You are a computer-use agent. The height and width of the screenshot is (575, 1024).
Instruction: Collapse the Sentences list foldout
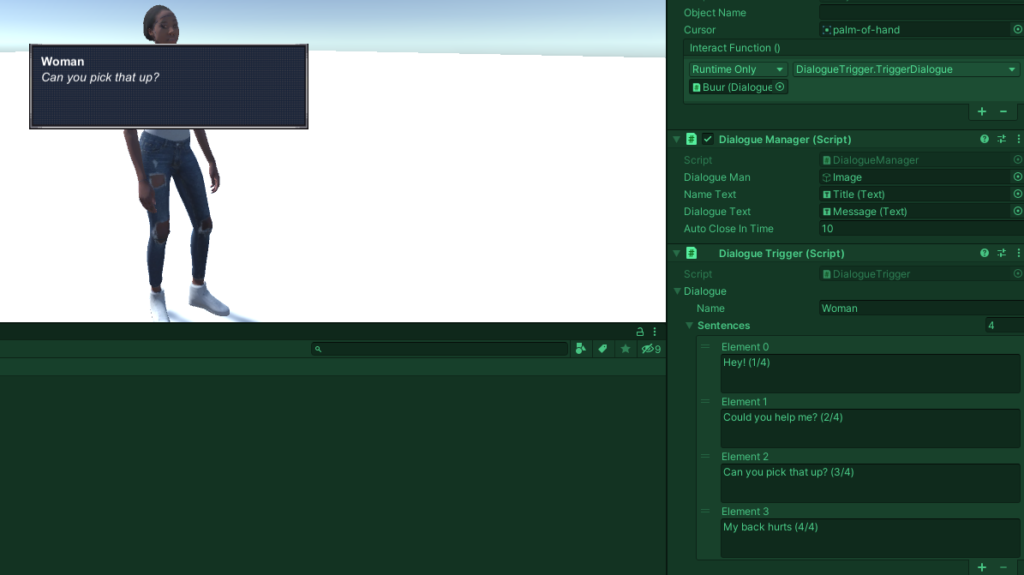(689, 326)
